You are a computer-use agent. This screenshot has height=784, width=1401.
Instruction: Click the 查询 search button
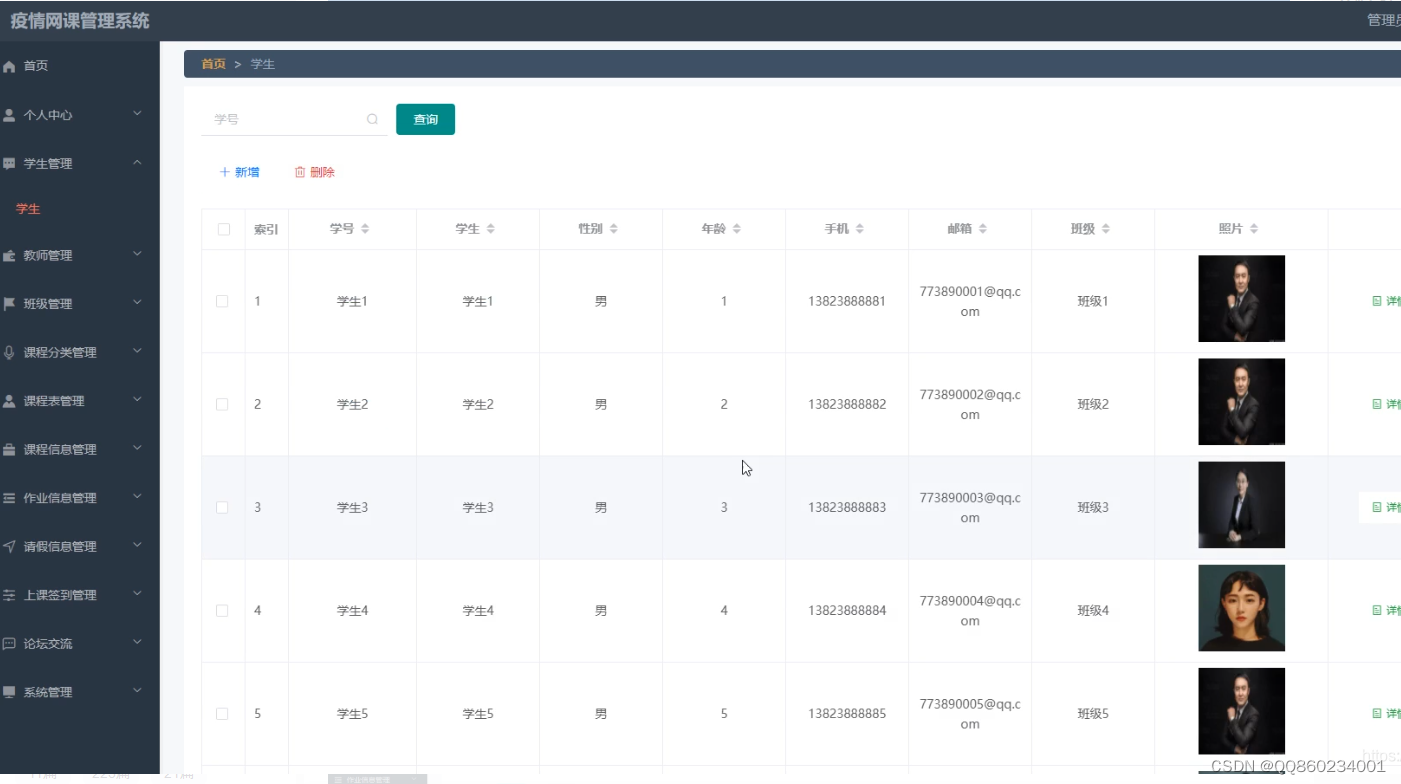coord(425,119)
